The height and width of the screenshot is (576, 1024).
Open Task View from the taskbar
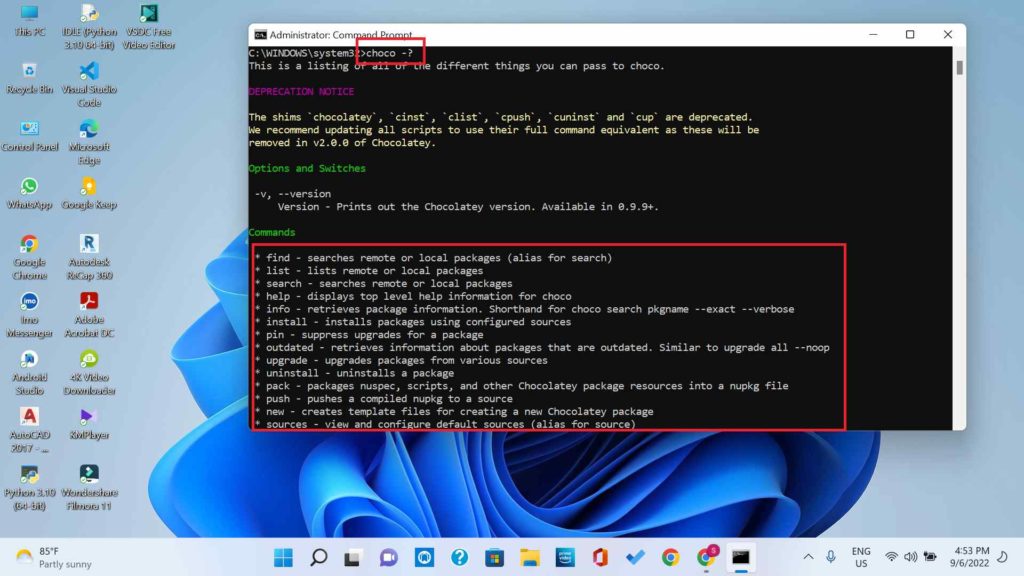click(353, 557)
